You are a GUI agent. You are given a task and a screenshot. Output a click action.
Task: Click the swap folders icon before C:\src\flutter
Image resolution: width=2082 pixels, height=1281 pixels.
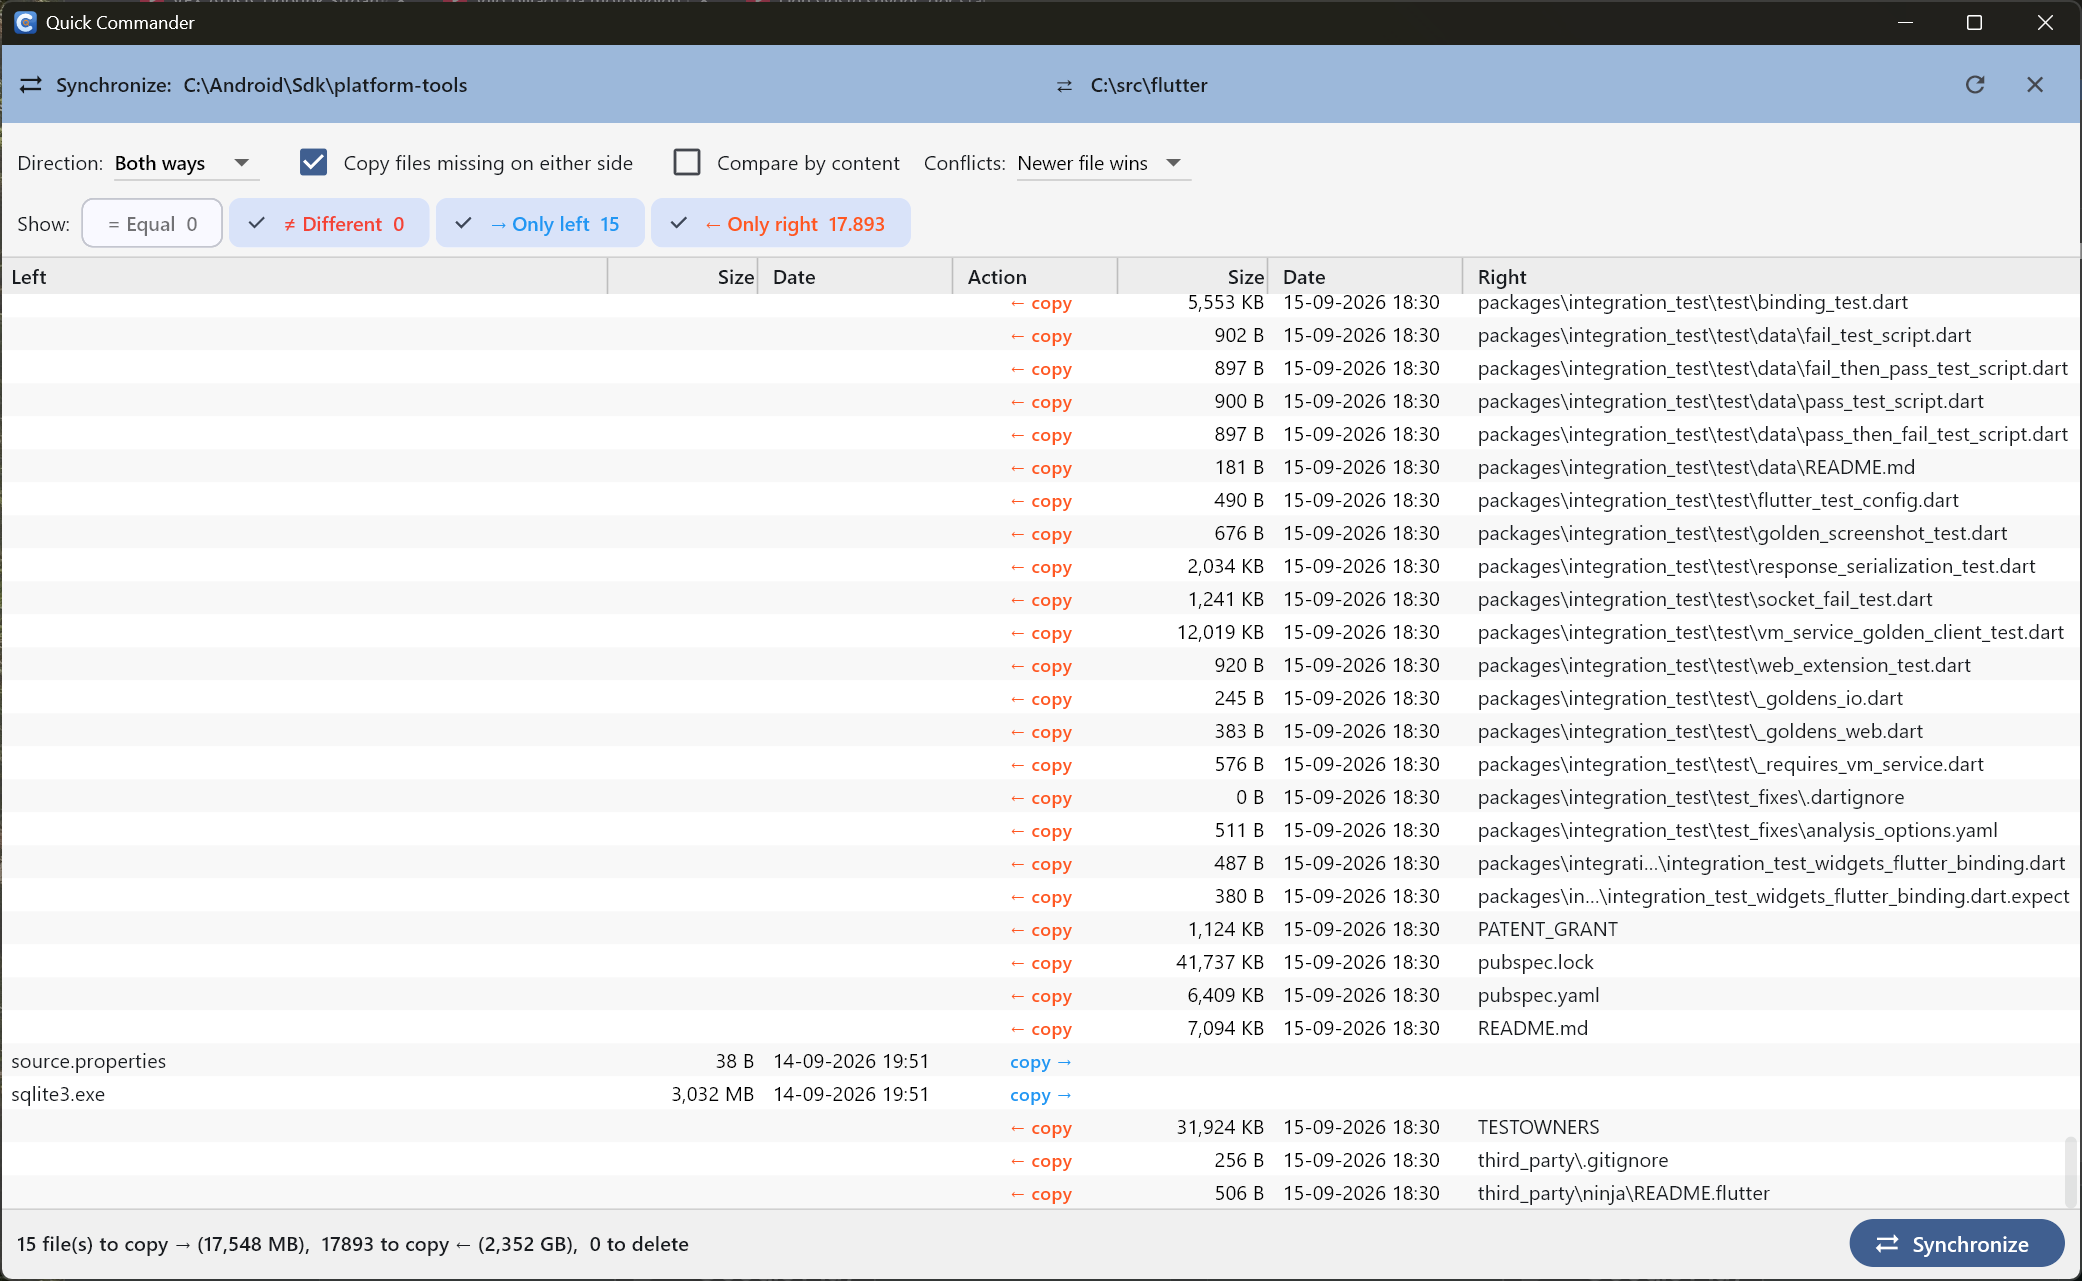click(1064, 86)
